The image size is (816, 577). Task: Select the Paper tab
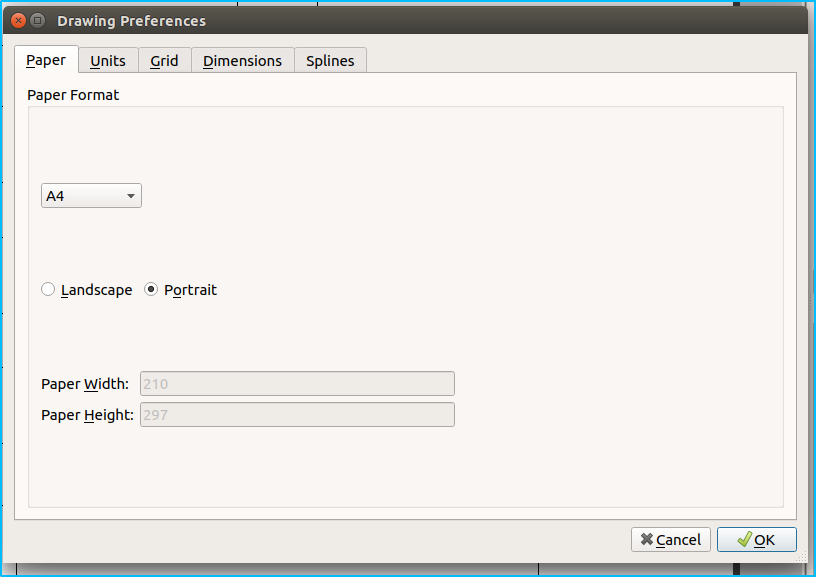coord(46,60)
